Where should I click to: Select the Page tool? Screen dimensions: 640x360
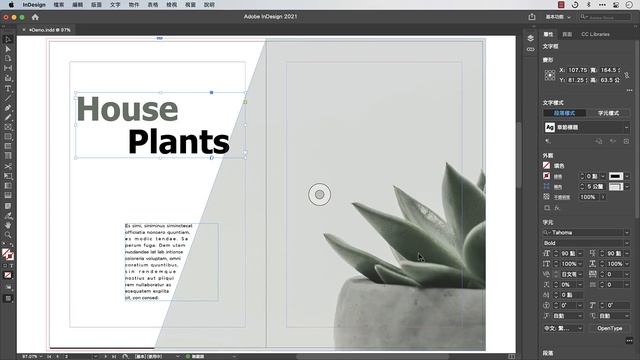8,58
